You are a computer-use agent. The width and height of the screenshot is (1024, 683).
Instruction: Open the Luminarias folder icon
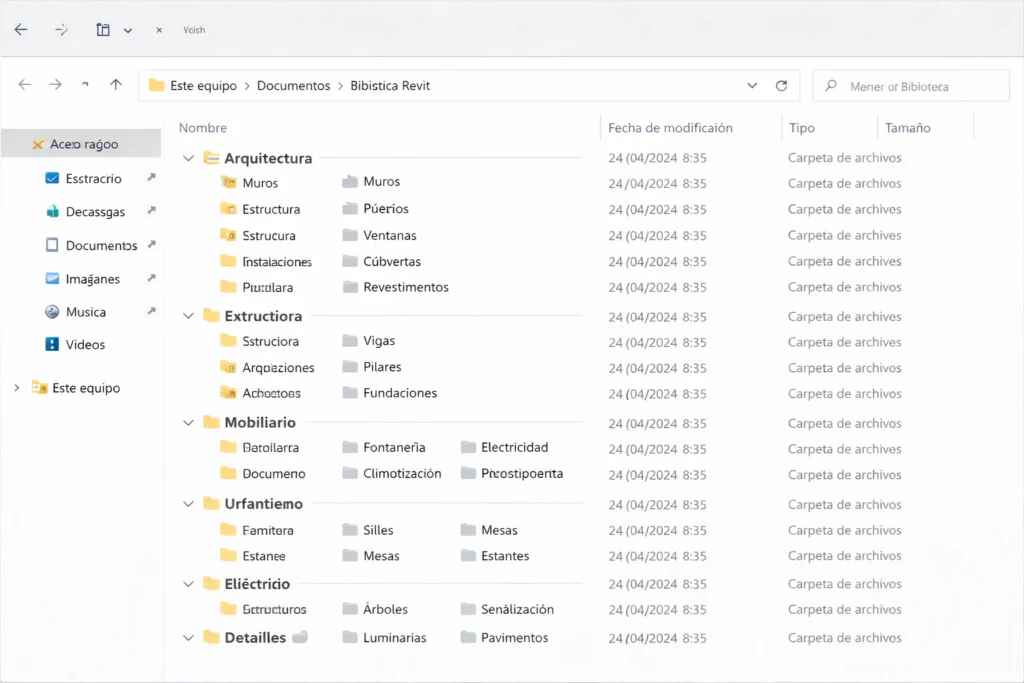click(350, 638)
